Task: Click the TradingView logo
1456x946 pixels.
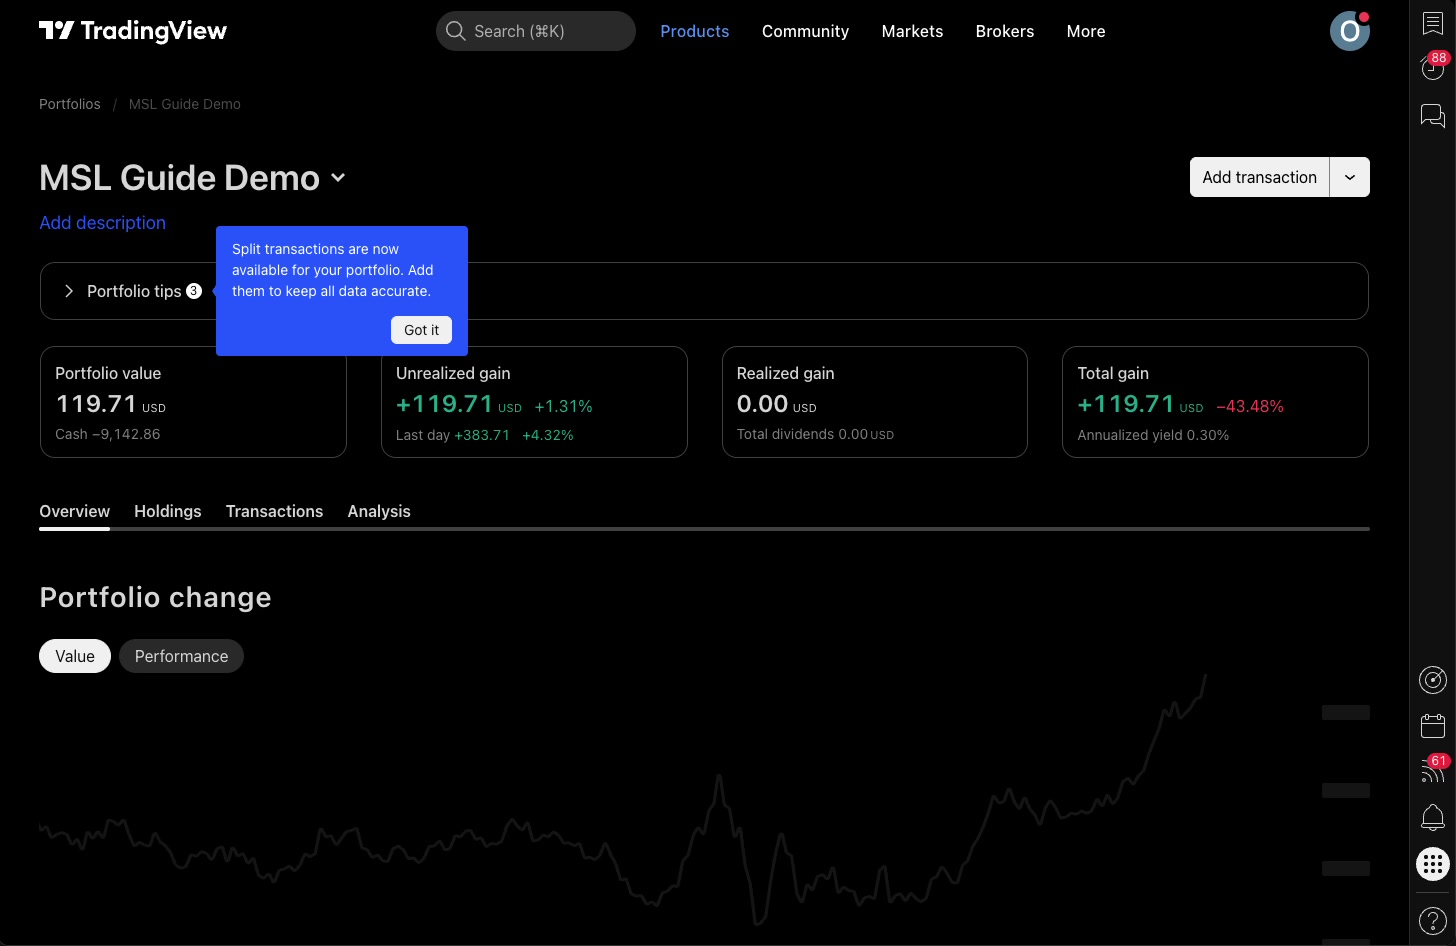Action: pos(133,31)
